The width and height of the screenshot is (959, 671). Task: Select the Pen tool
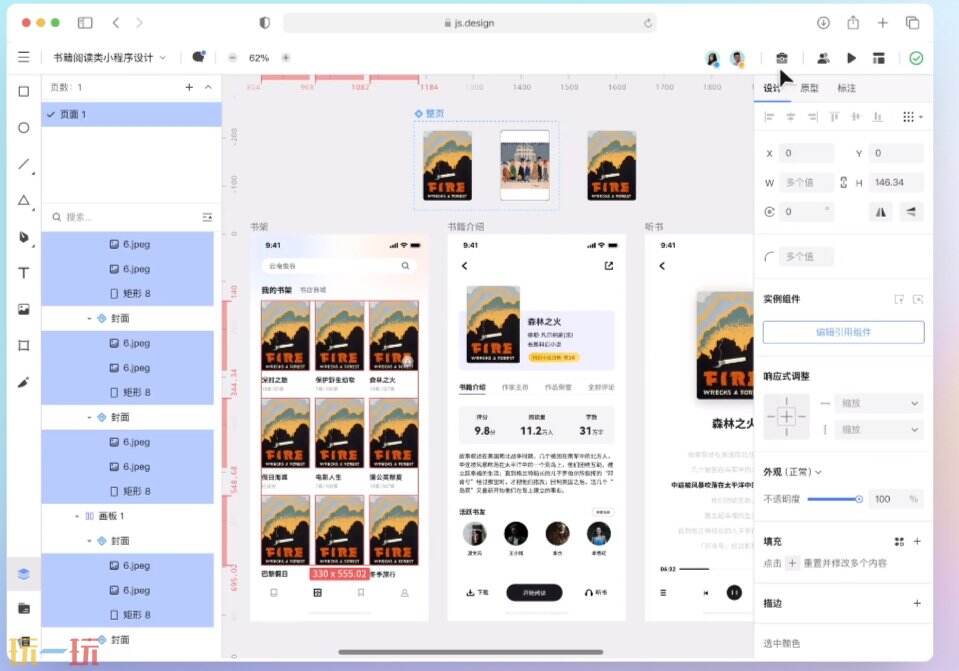[24, 237]
